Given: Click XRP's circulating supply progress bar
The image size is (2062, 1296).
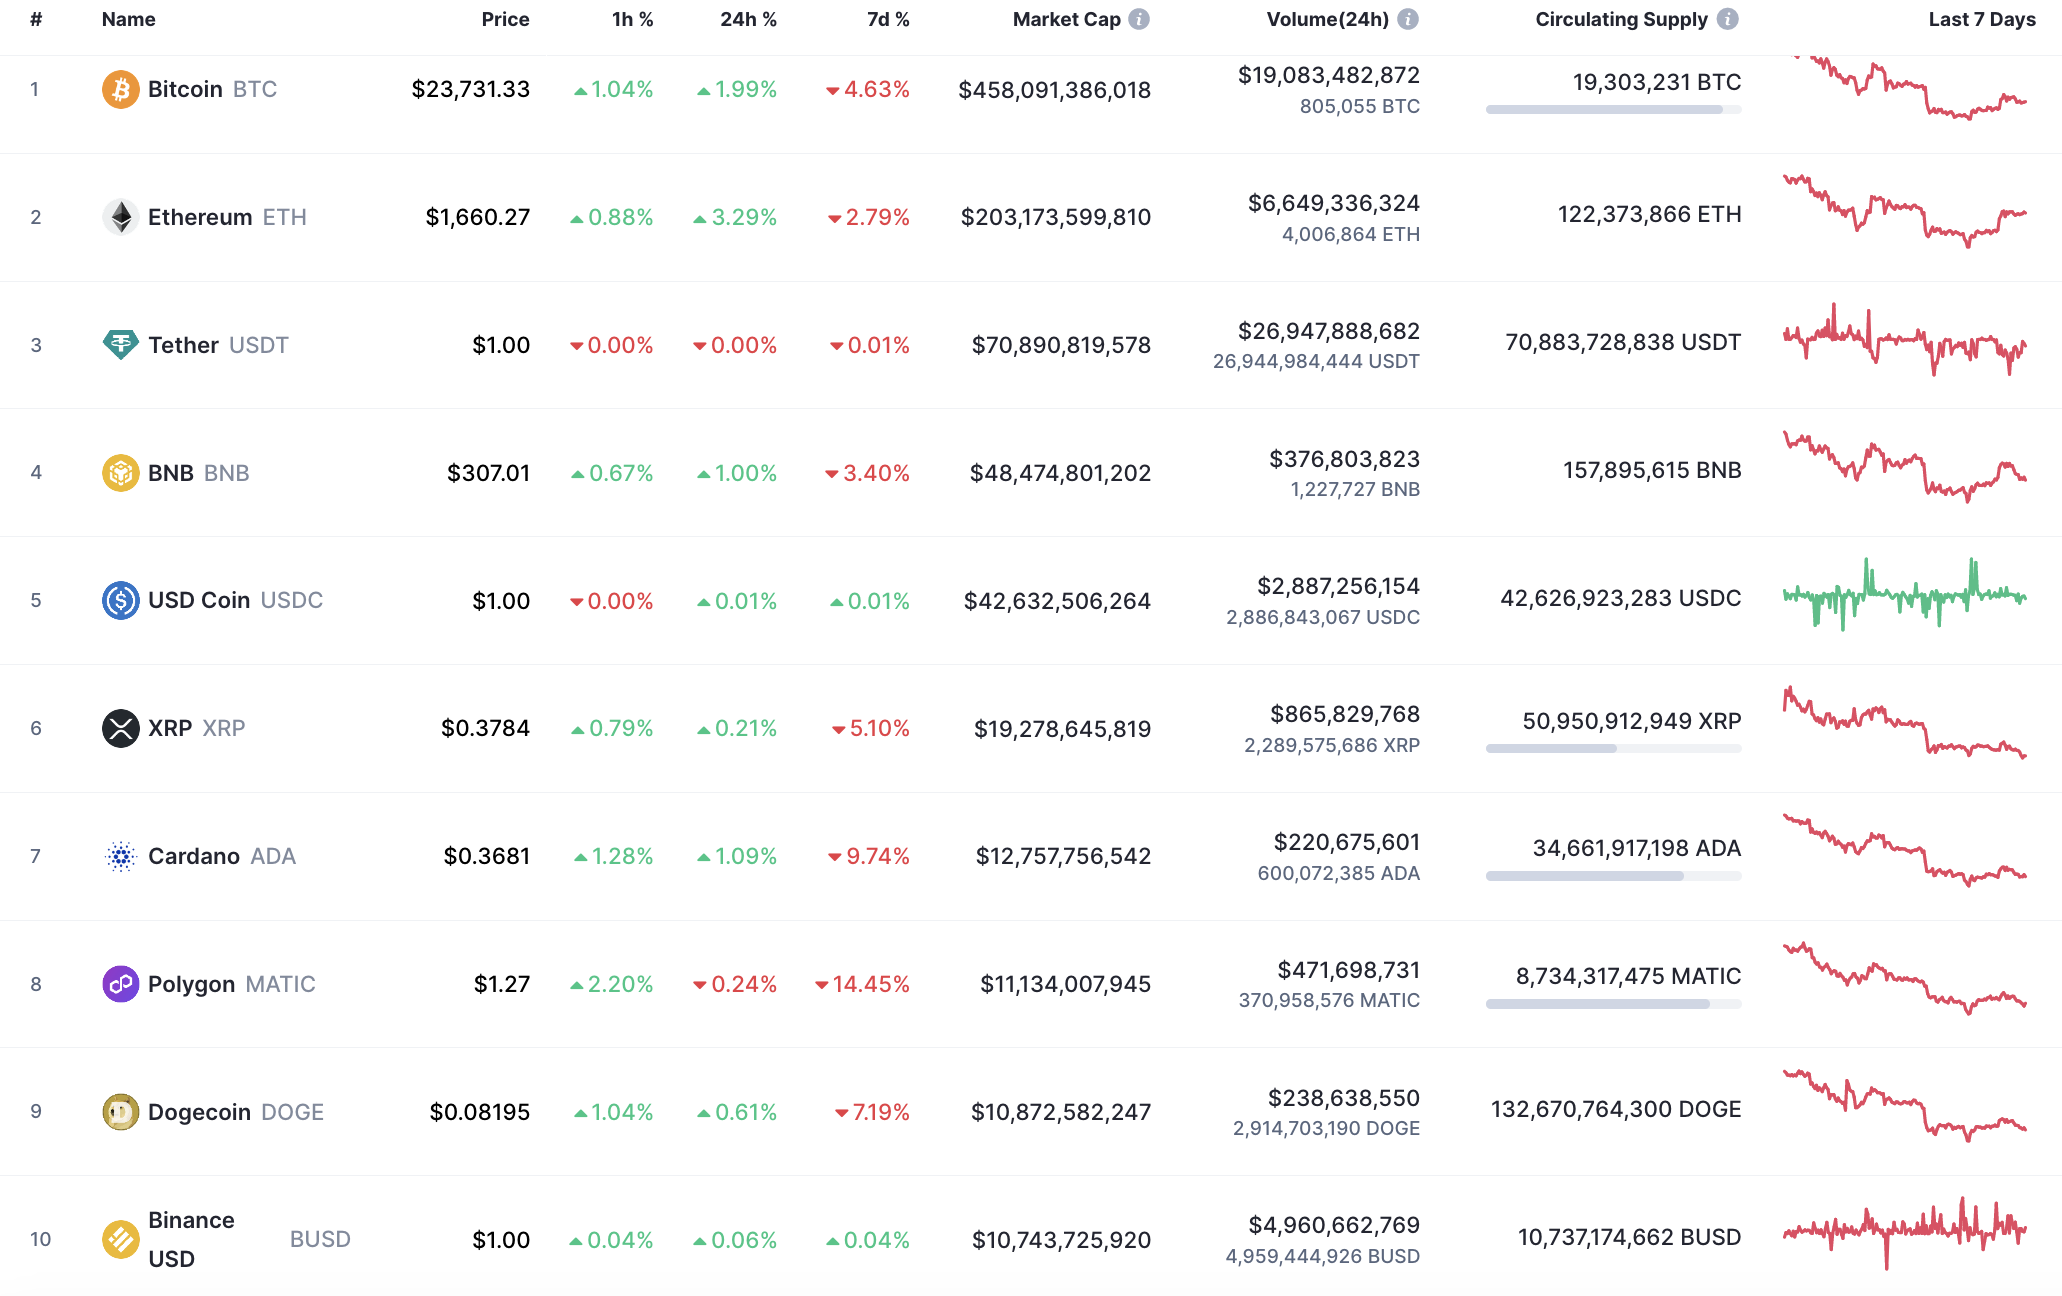Looking at the screenshot, I should pyautogui.click(x=1612, y=748).
